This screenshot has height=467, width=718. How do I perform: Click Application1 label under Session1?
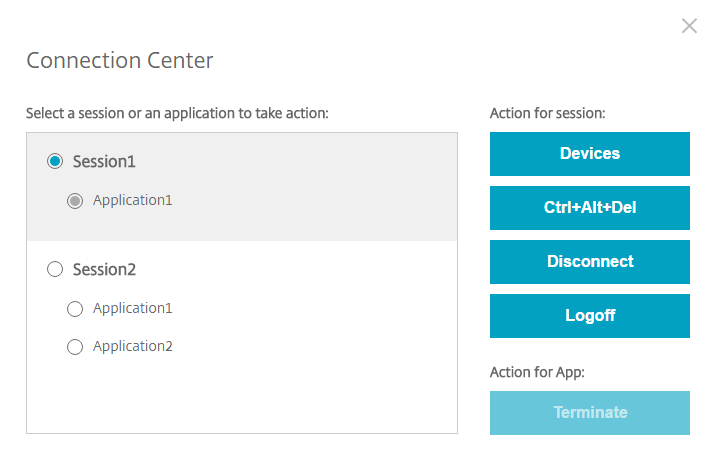point(132,200)
